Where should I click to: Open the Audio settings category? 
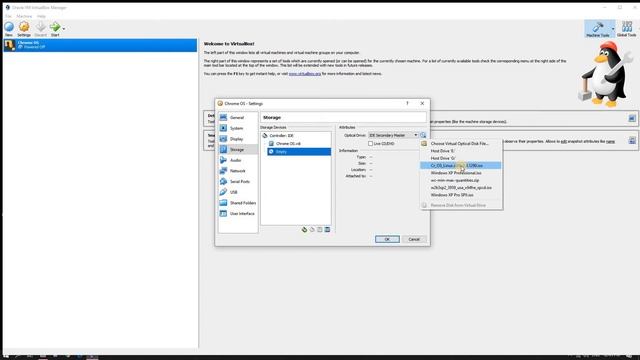[x=238, y=160]
